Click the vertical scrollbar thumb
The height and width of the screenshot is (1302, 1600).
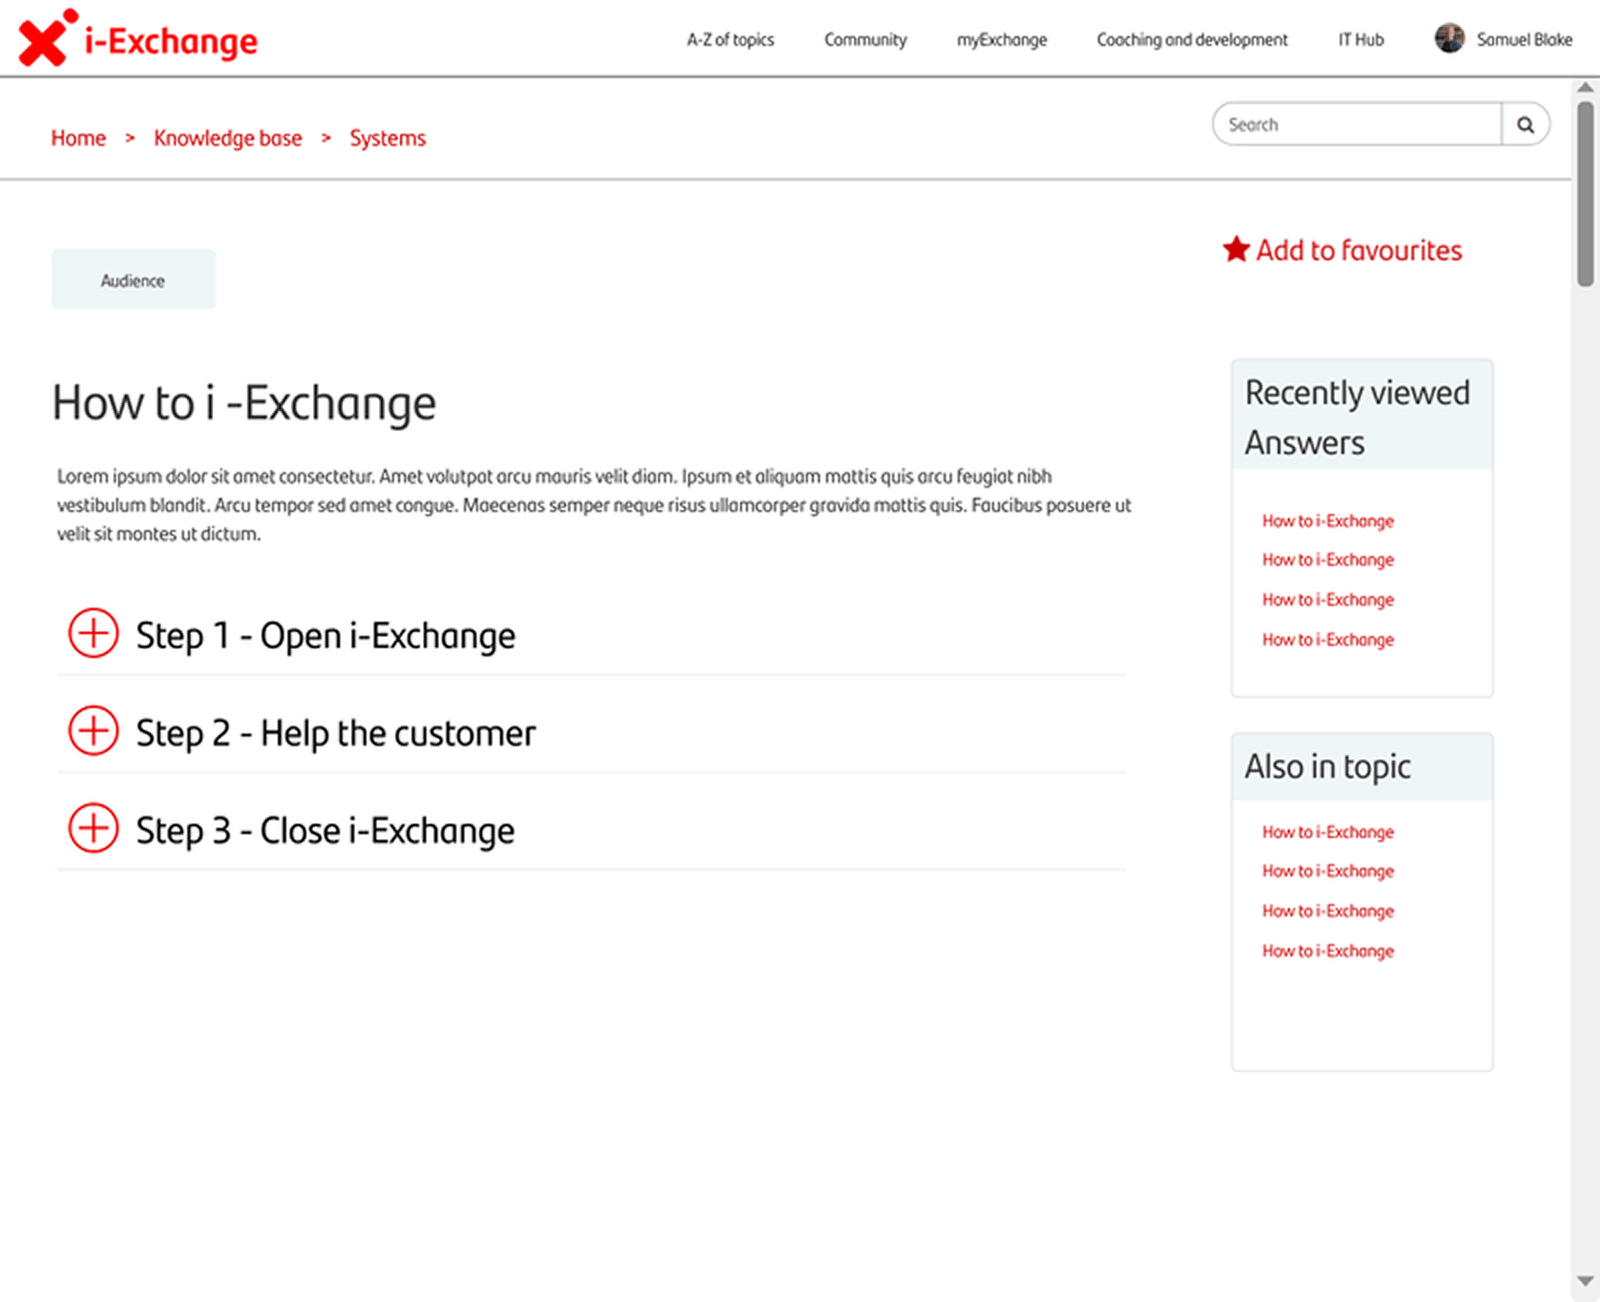point(1585,194)
